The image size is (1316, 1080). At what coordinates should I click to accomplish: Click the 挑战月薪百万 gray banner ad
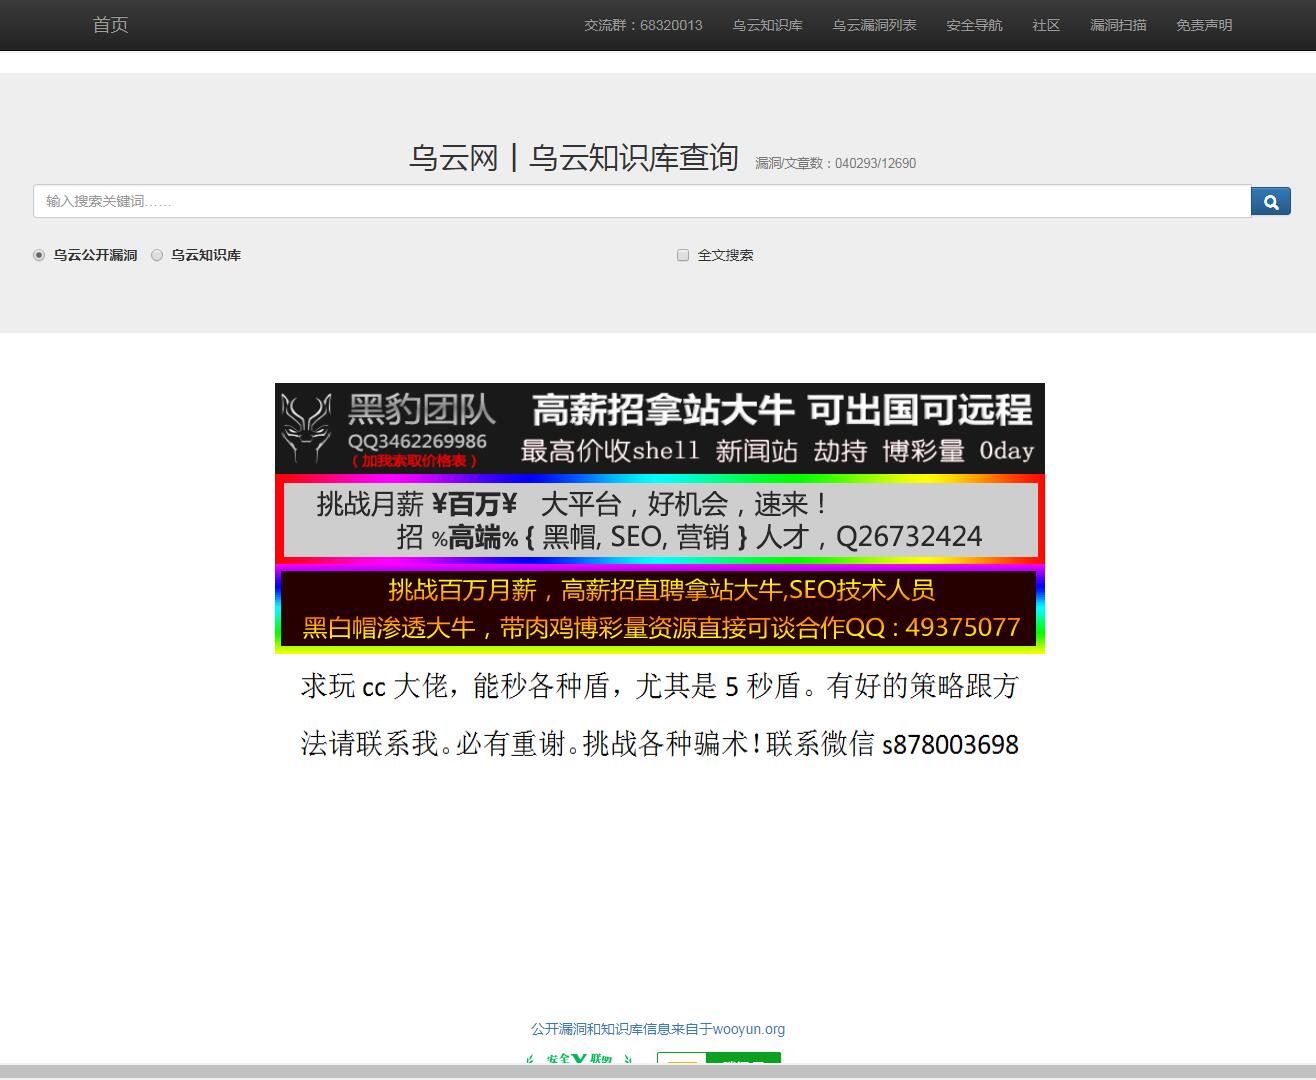click(x=660, y=519)
